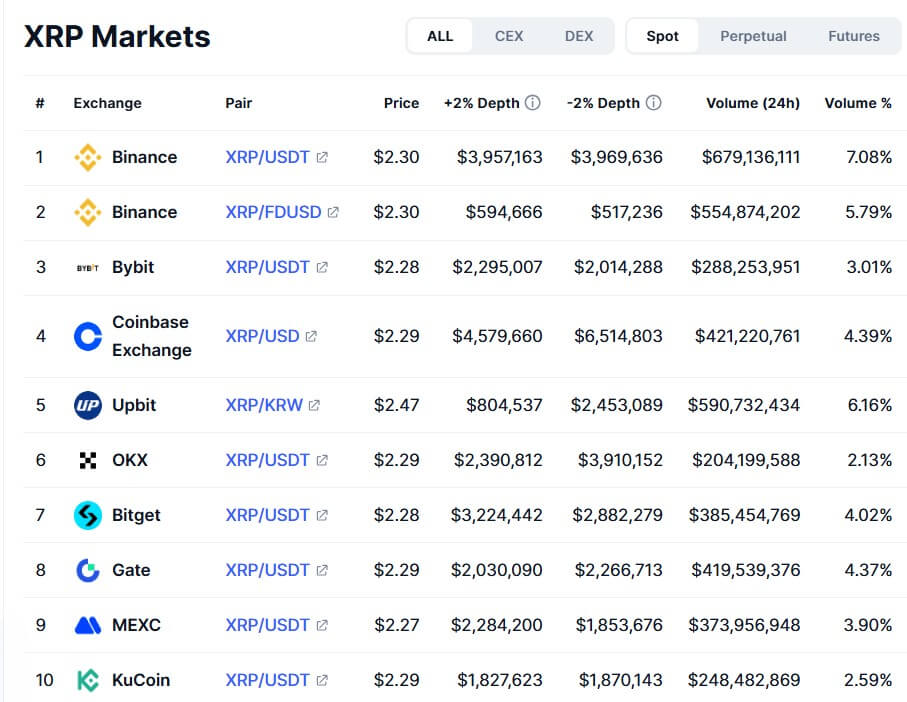Click the KuCoin logo icon
The width and height of the screenshot is (907, 702).
tap(89, 680)
